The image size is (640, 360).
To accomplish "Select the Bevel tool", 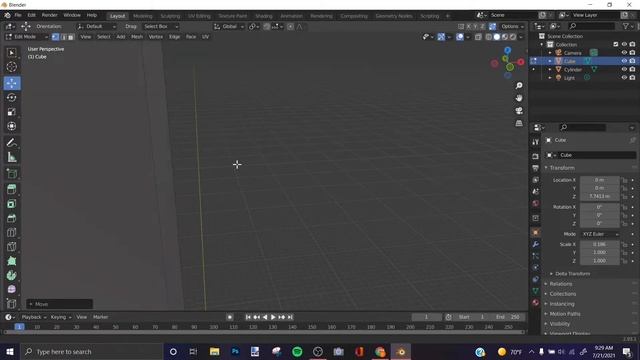I will point(11,218).
